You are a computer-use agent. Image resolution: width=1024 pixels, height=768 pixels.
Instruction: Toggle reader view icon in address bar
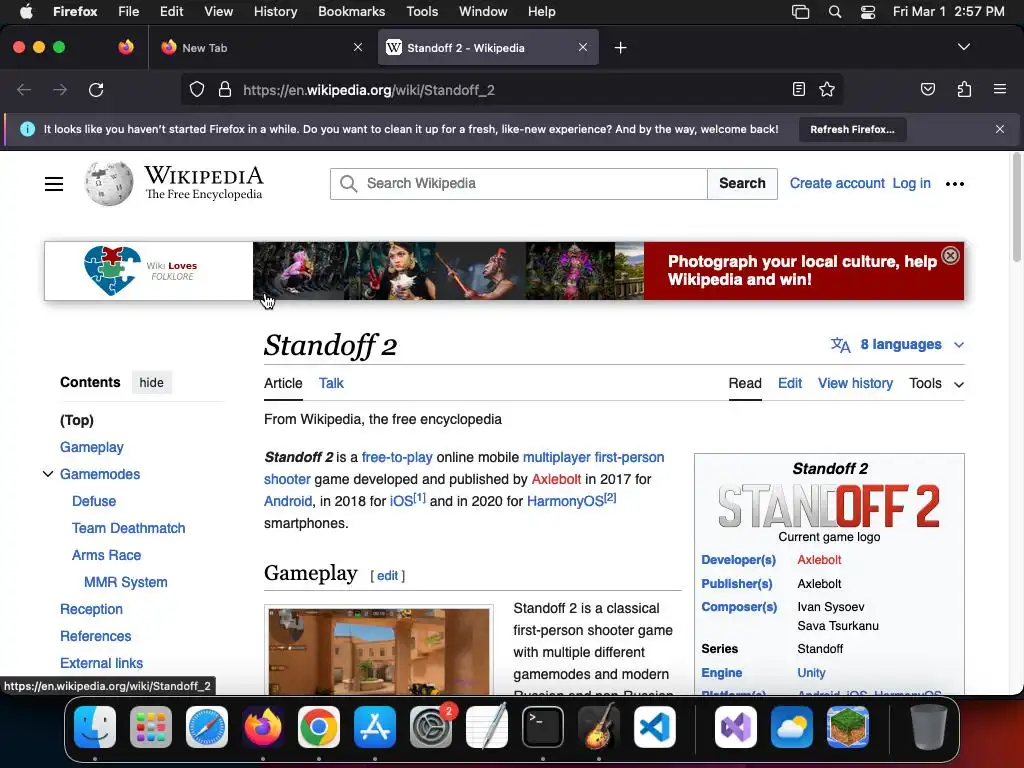(x=799, y=89)
